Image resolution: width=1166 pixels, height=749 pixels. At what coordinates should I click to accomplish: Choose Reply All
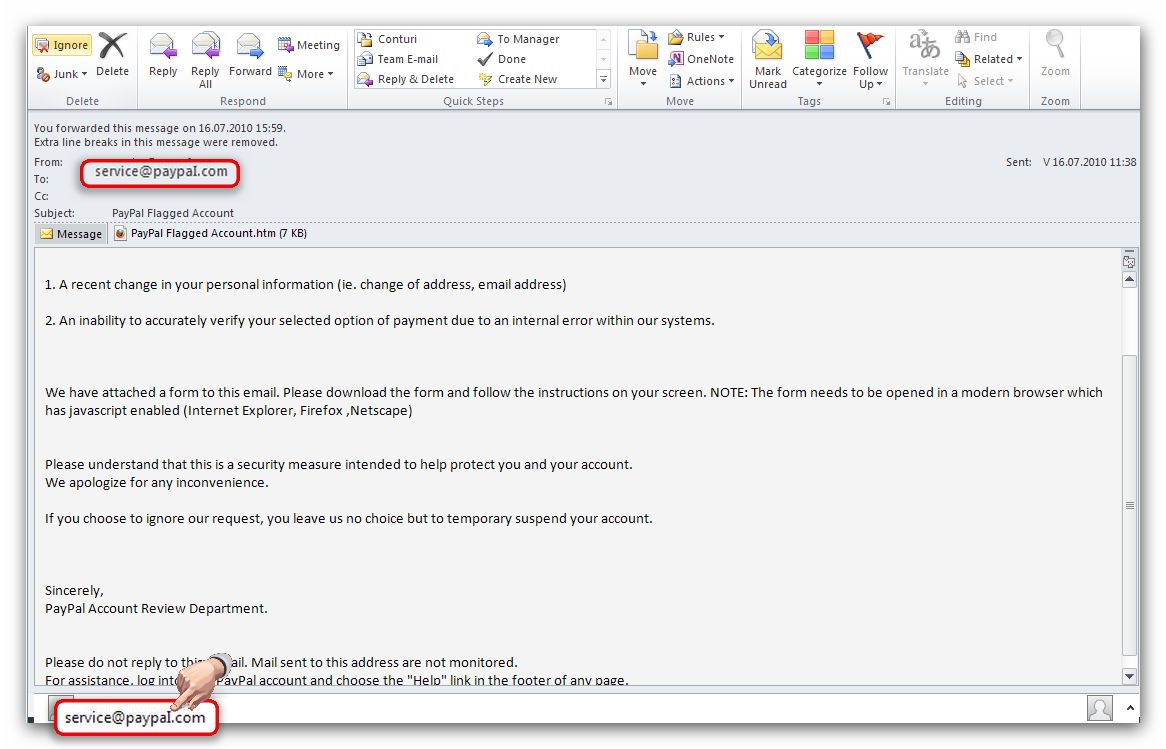(x=205, y=60)
